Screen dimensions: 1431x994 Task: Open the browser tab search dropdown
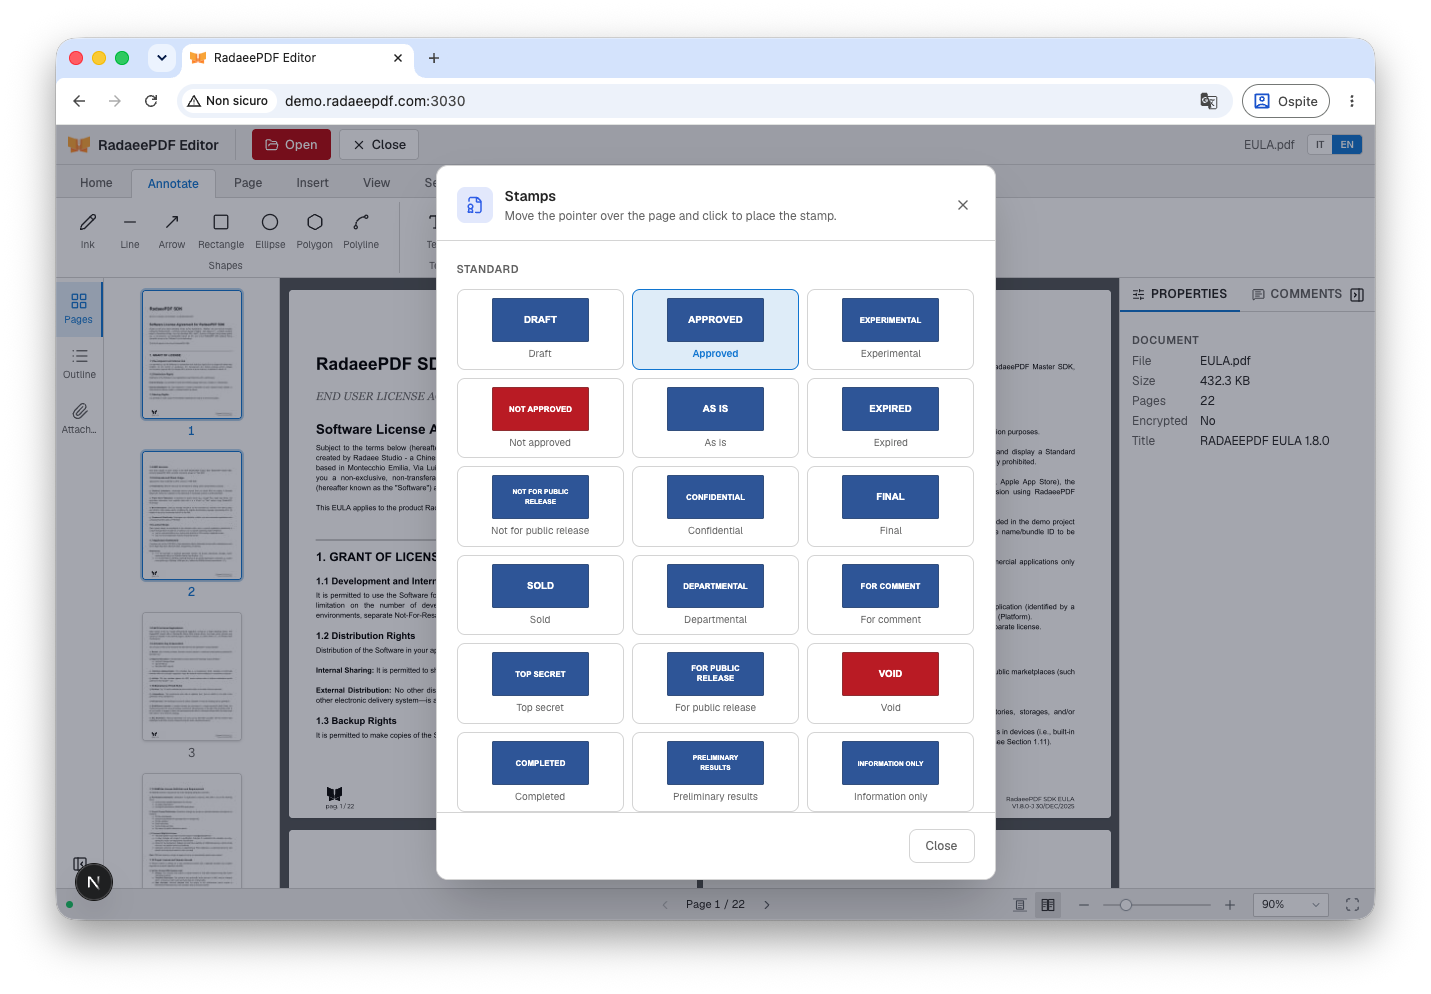162,58
